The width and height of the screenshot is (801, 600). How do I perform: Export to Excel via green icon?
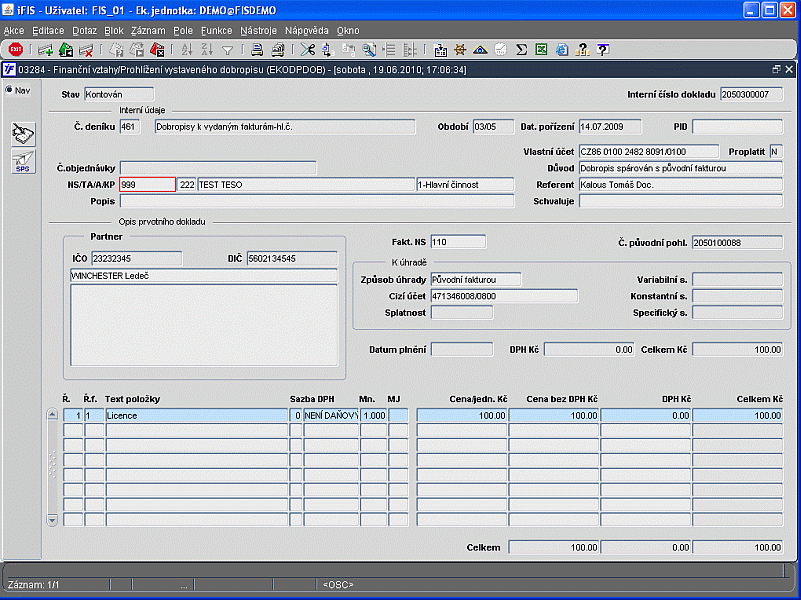click(541, 50)
